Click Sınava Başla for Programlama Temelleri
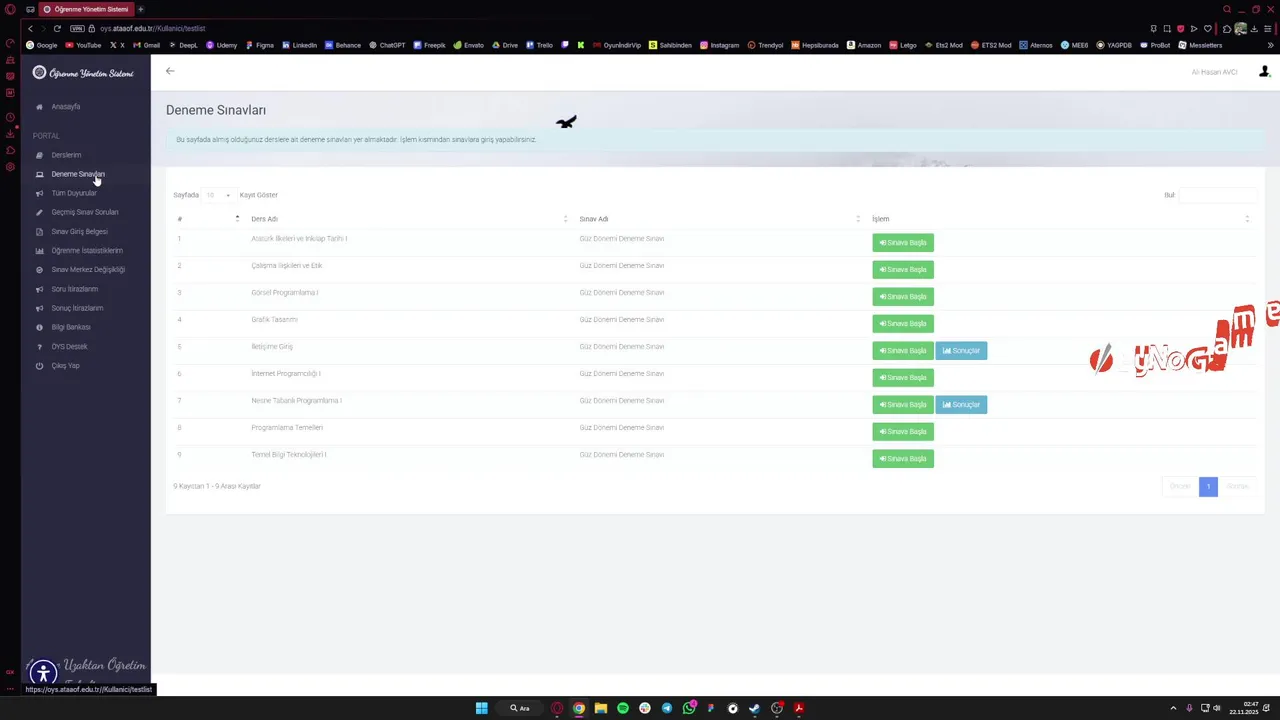 point(903,432)
